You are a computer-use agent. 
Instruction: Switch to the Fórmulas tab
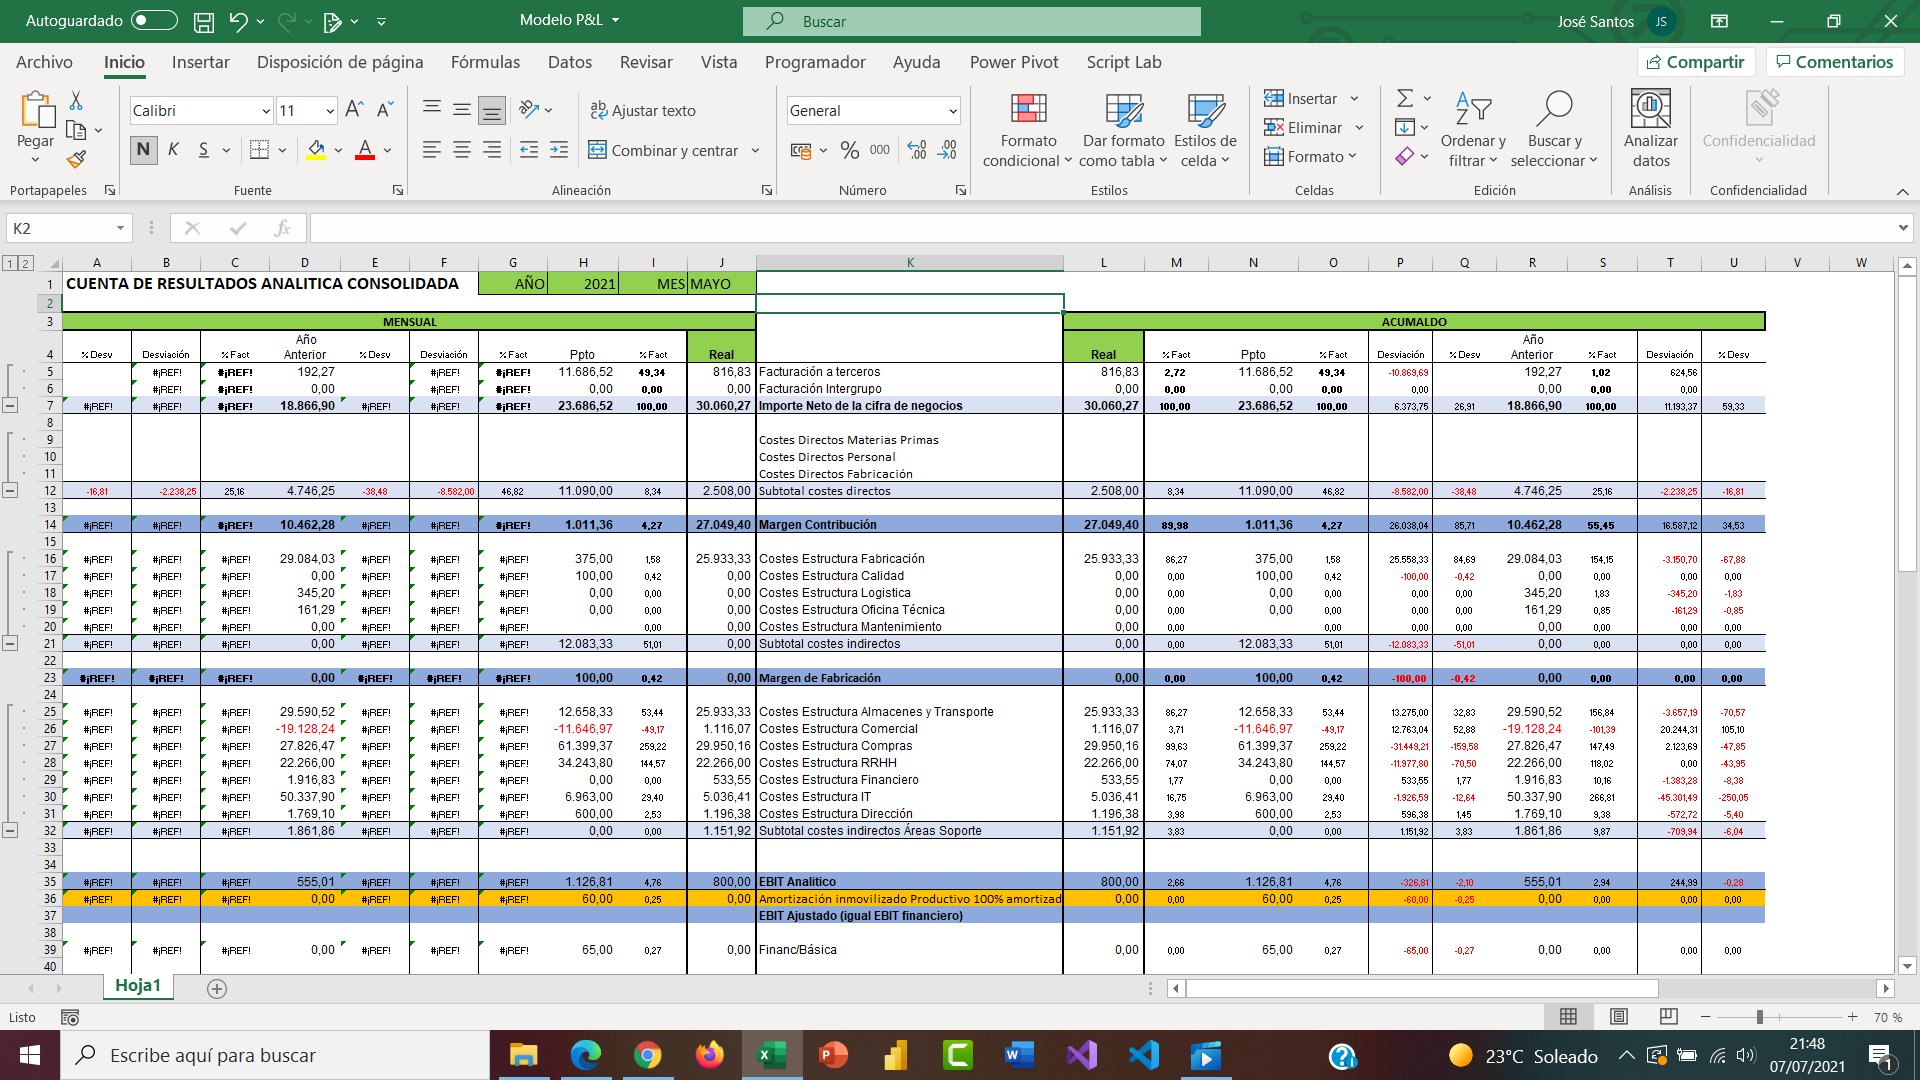485,62
